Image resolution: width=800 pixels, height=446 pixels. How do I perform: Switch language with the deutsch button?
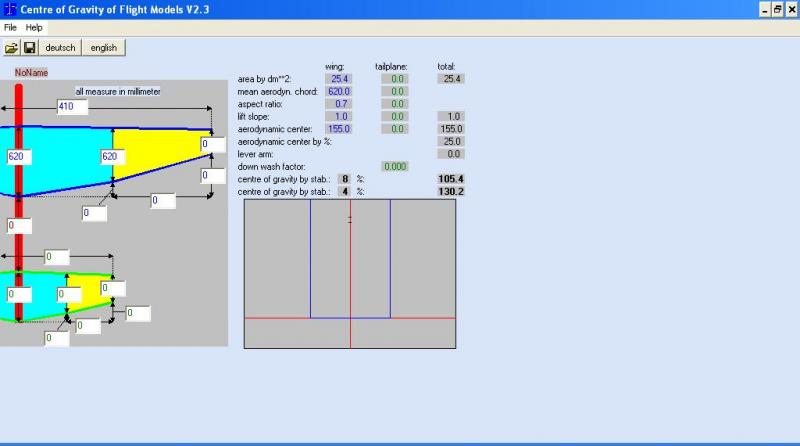pos(60,47)
